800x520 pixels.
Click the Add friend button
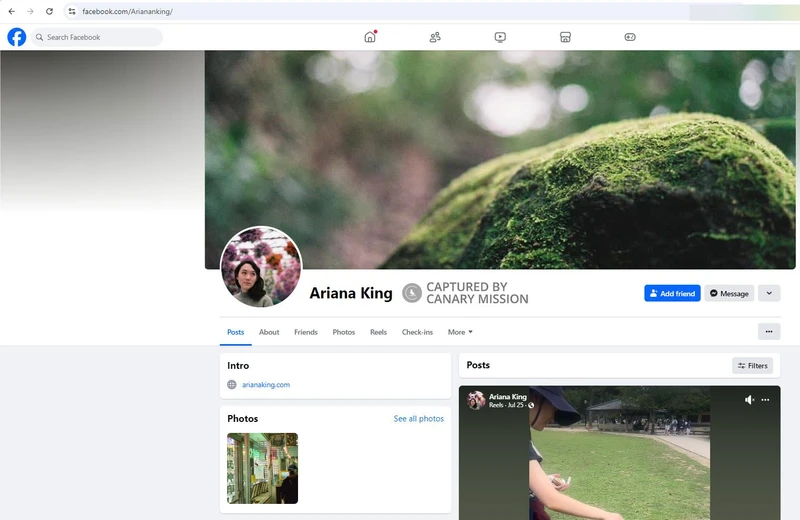click(672, 293)
